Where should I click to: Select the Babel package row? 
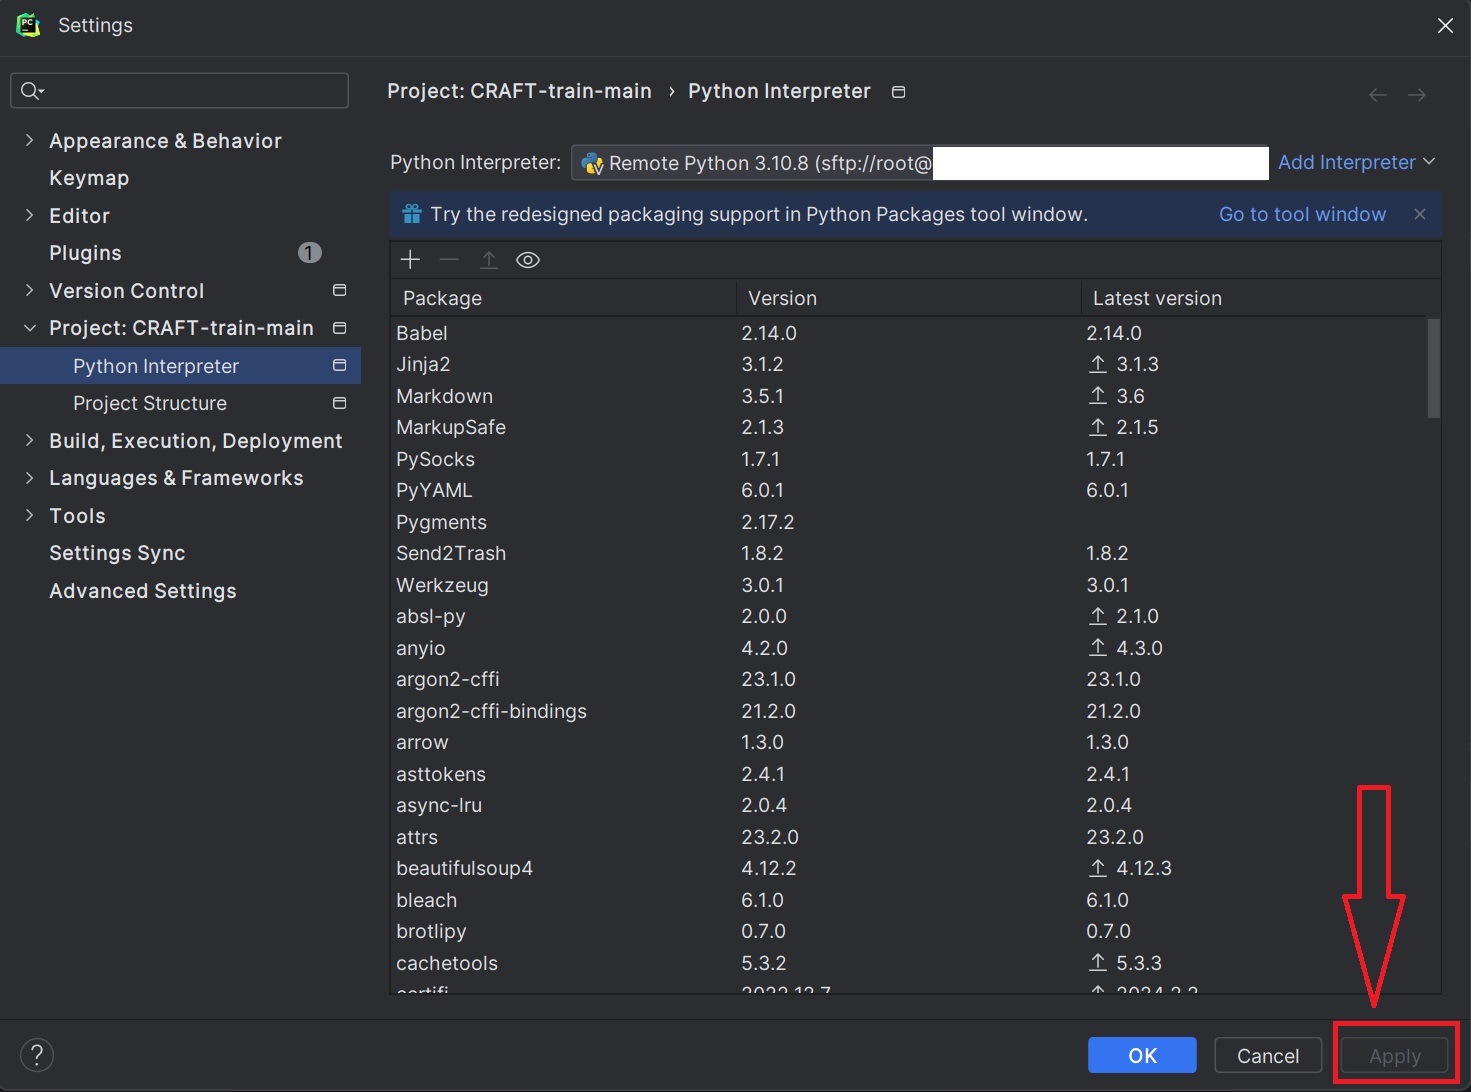click(908, 333)
